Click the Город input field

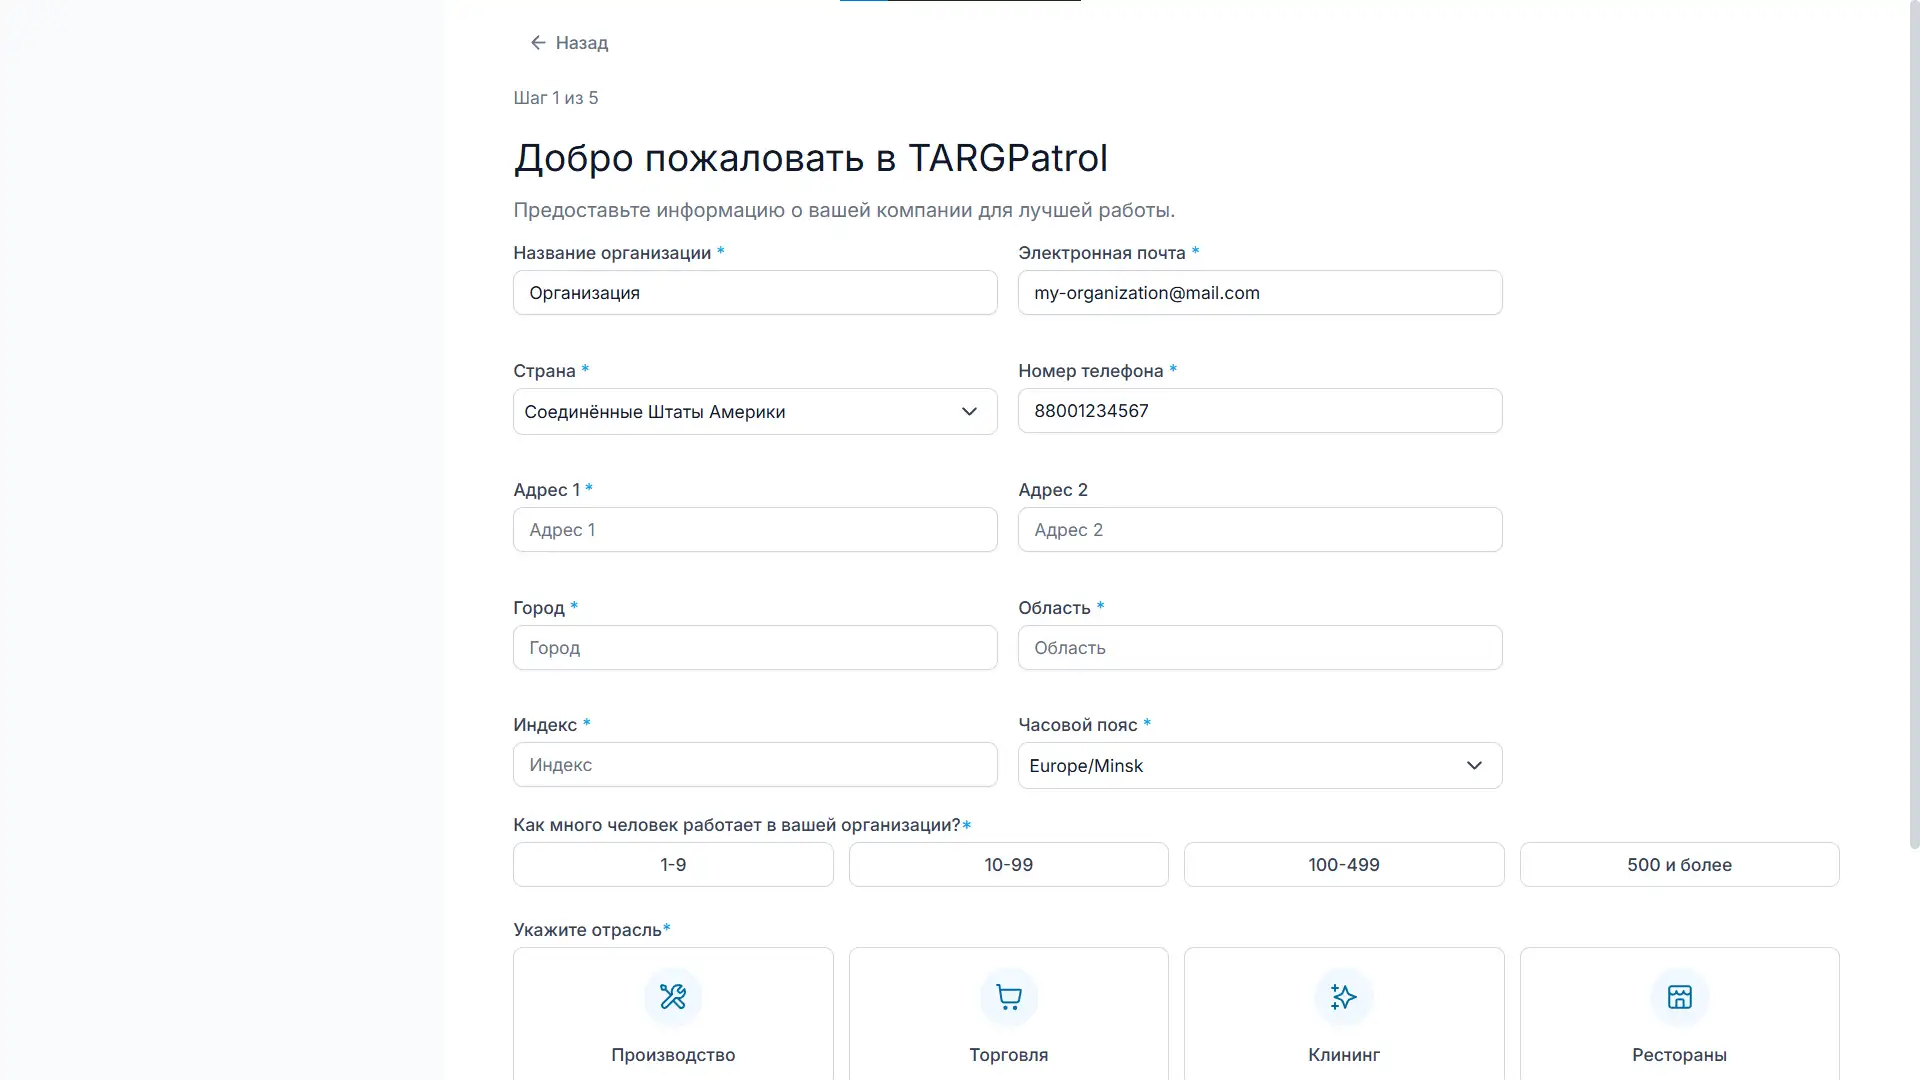coord(754,647)
